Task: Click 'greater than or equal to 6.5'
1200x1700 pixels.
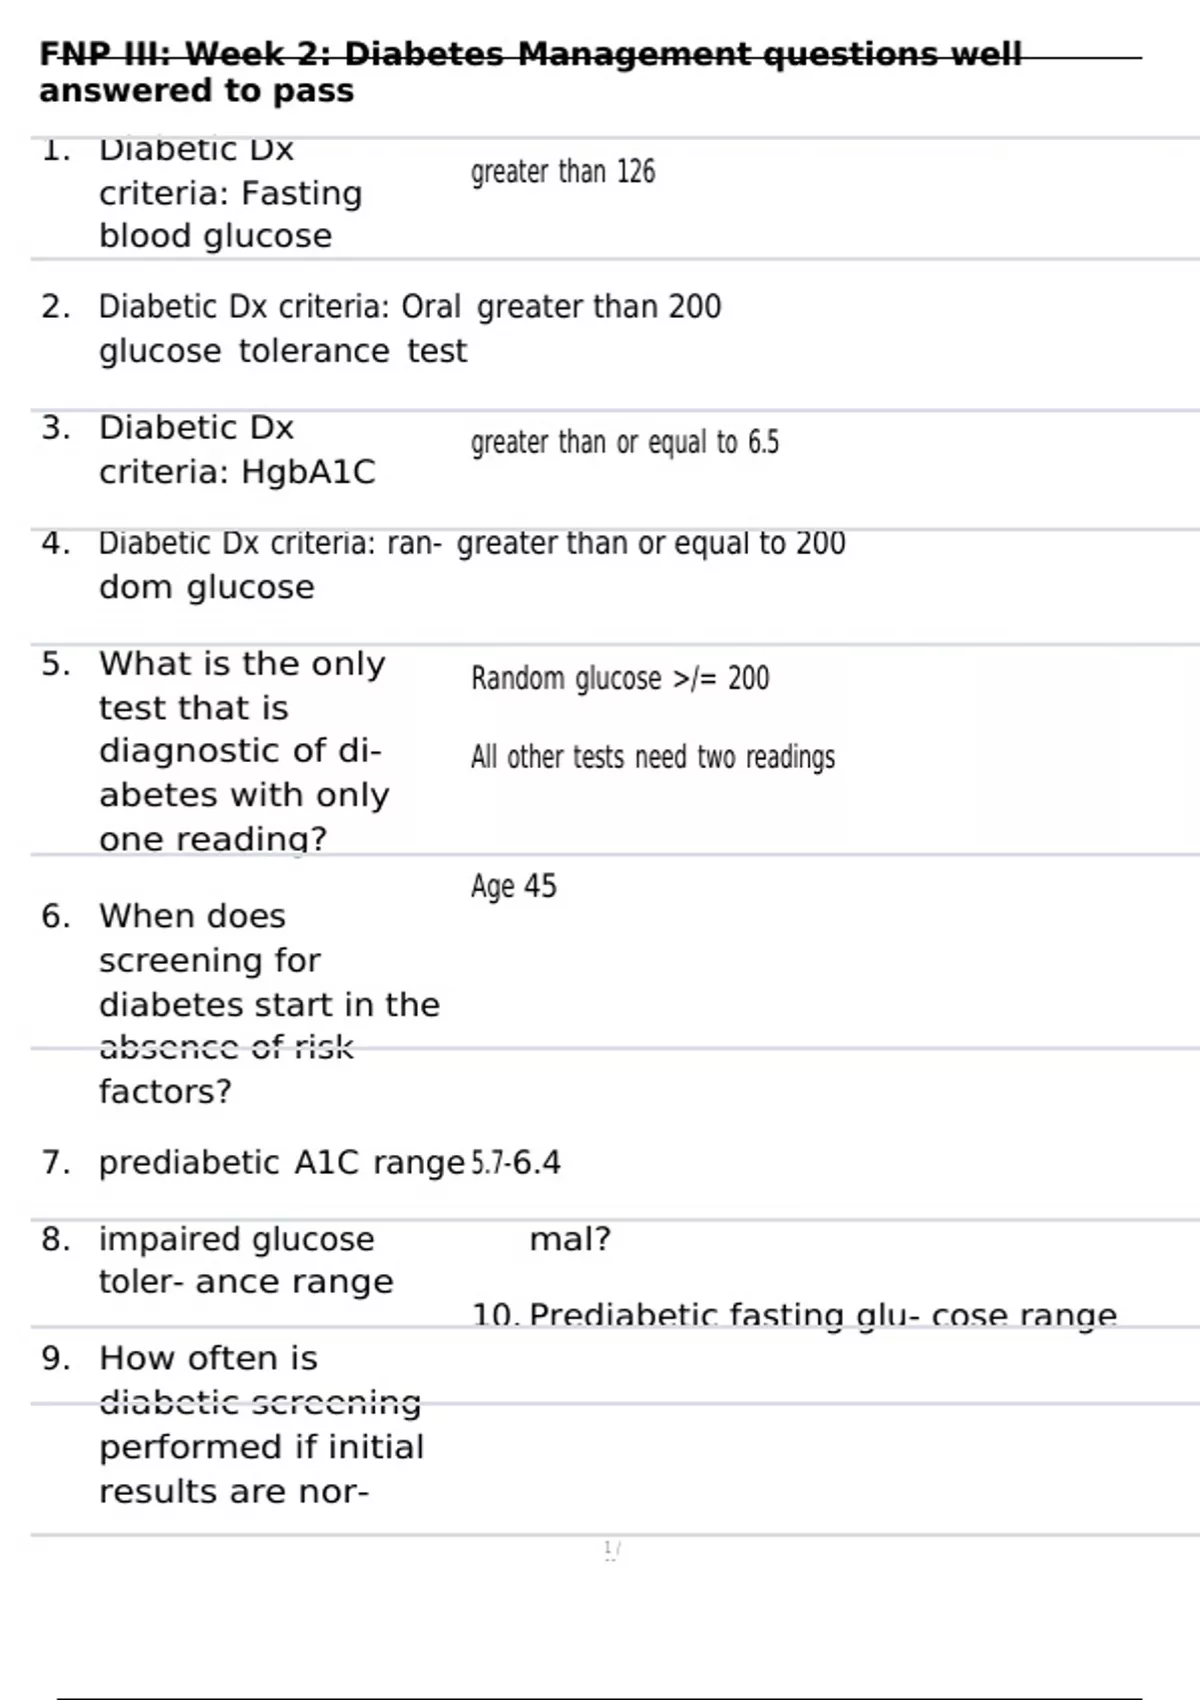Action: [x=625, y=442]
